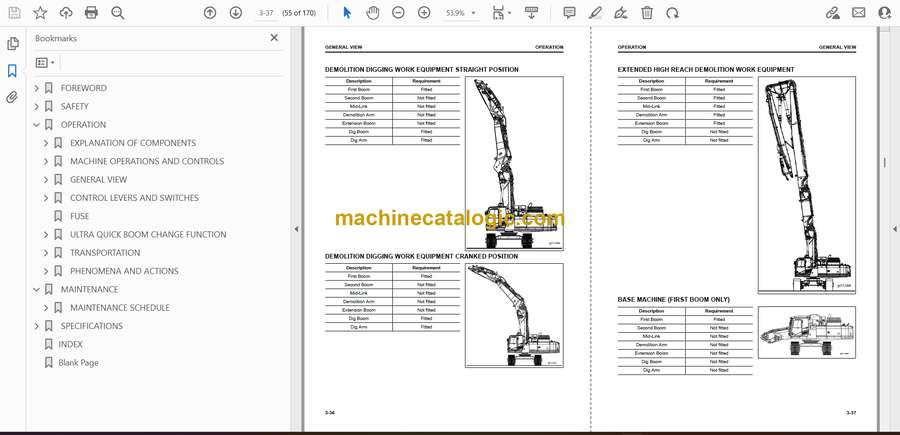Select the SPECIFICATIONS bookmark label
The width and height of the screenshot is (900, 435).
(92, 326)
